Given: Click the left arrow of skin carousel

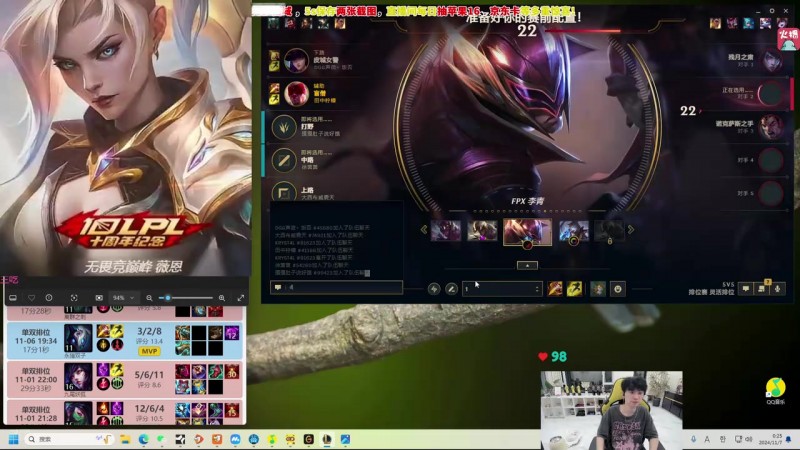Looking at the screenshot, I should pos(423,230).
